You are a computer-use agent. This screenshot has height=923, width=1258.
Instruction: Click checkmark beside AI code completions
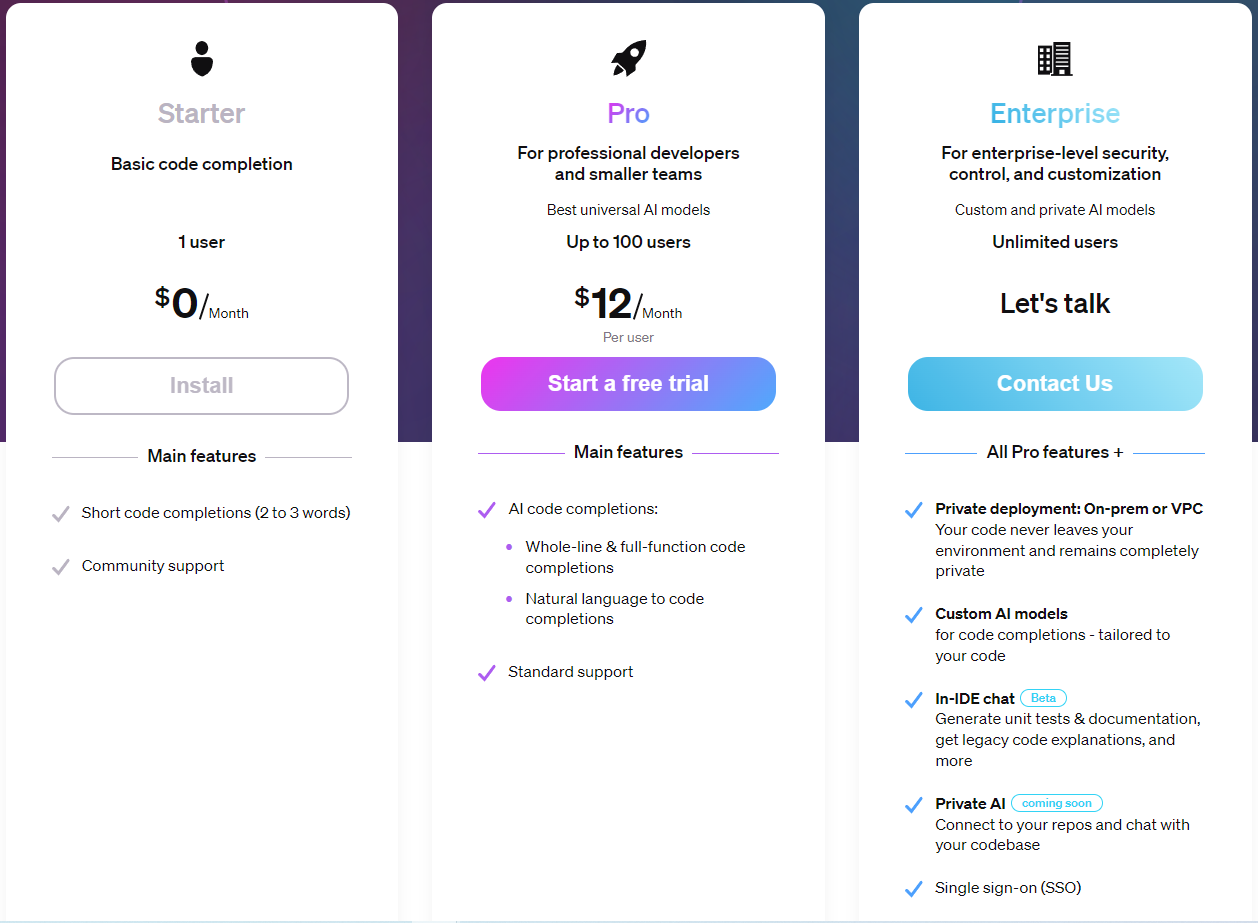pyautogui.click(x=487, y=510)
